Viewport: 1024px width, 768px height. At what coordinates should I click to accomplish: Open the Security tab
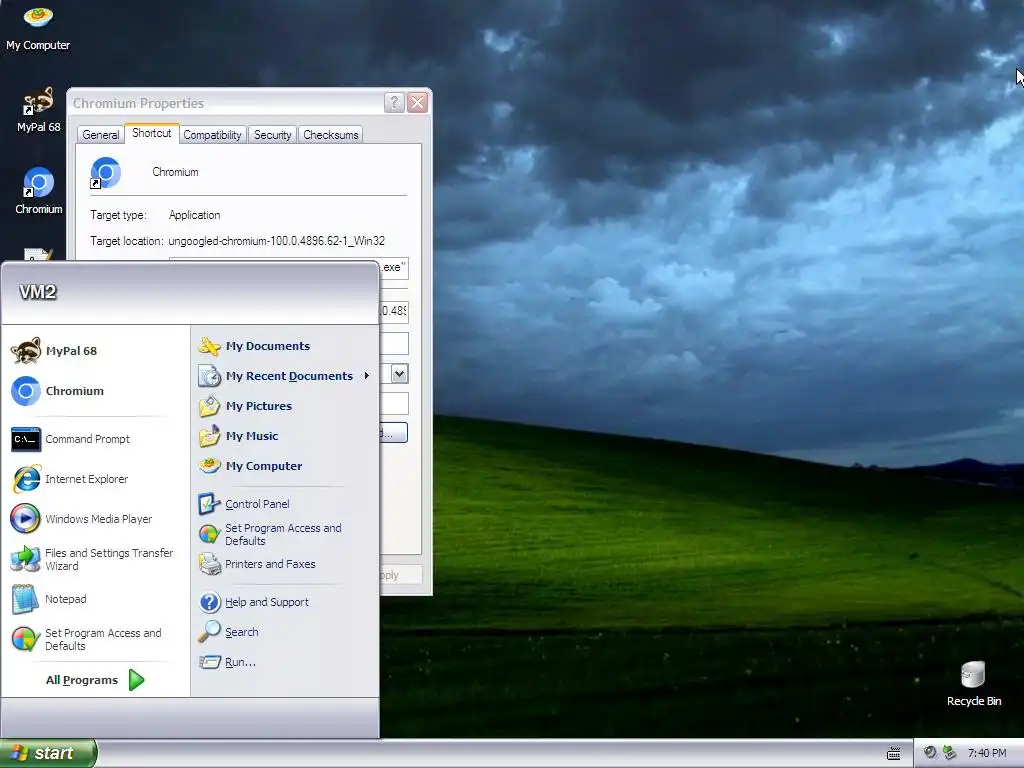[272, 135]
